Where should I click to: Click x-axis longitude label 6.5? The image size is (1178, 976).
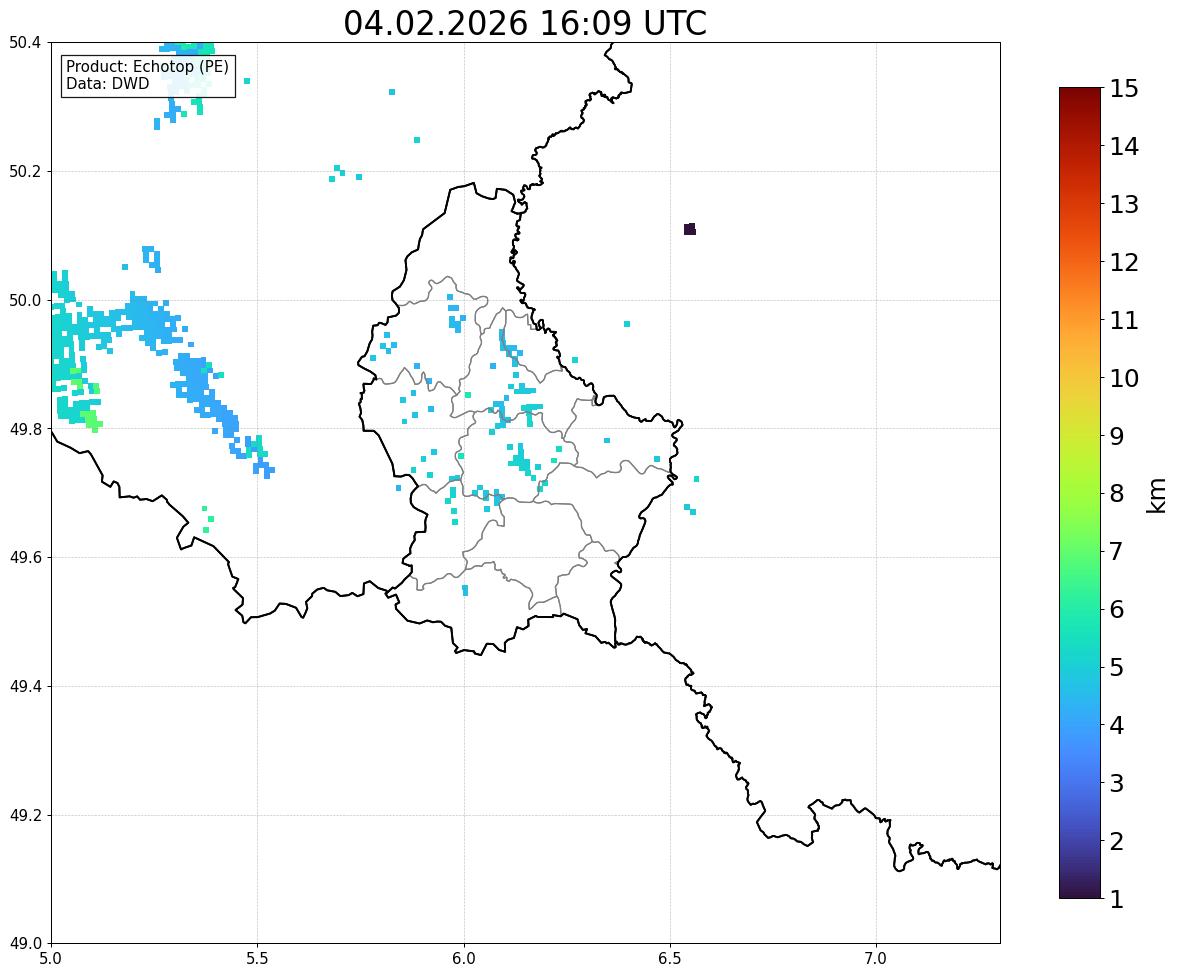[x=670, y=959]
